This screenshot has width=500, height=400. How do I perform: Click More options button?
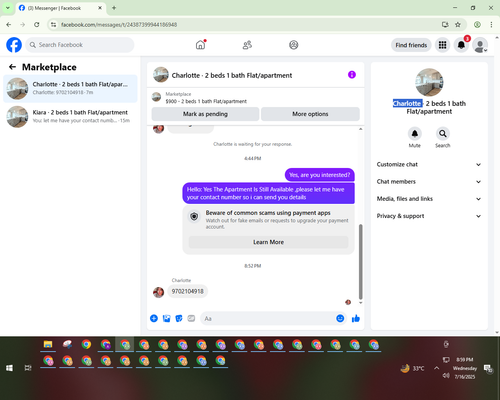coord(310,114)
